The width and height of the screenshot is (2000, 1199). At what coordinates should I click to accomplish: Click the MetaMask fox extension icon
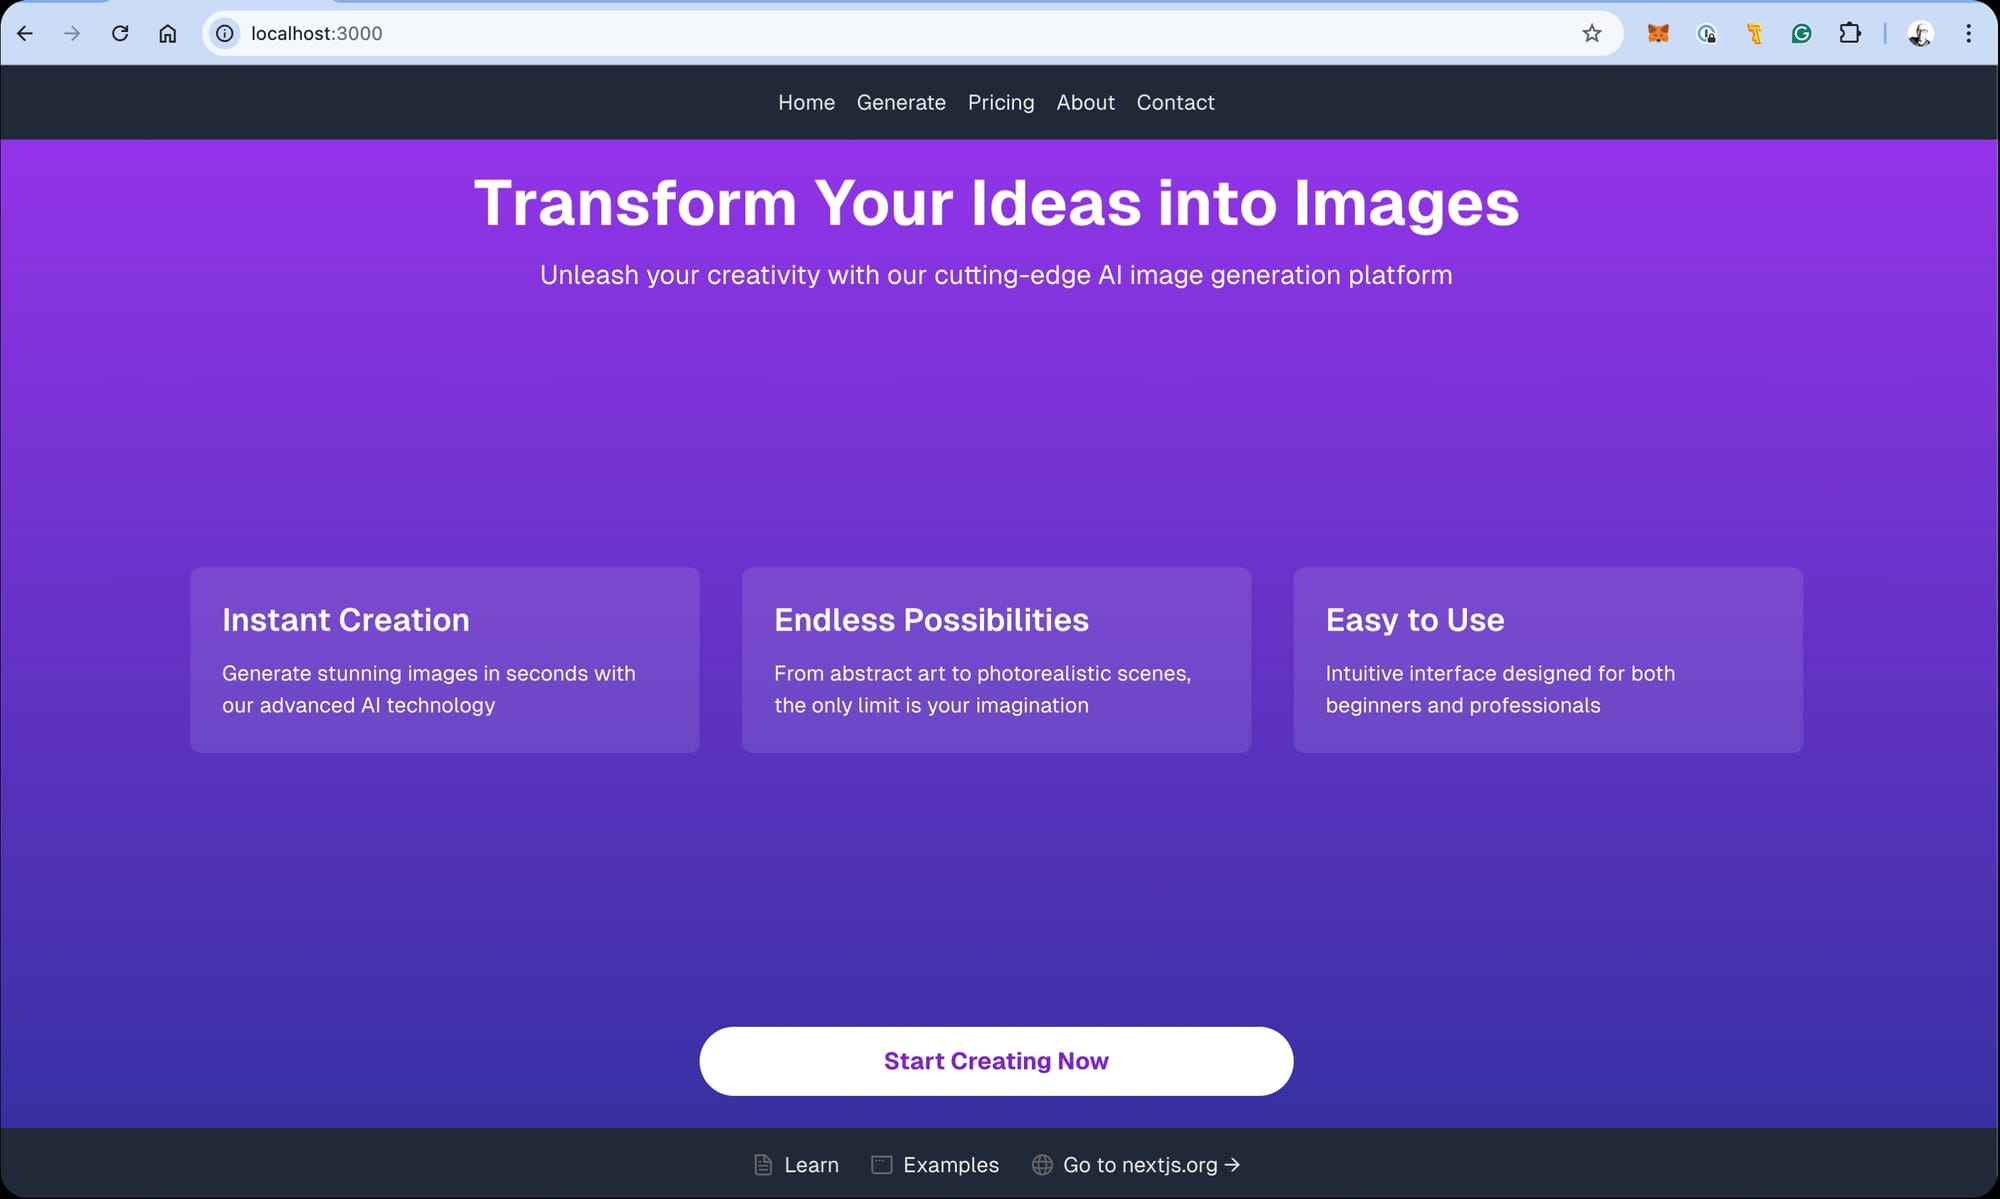pyautogui.click(x=1658, y=34)
